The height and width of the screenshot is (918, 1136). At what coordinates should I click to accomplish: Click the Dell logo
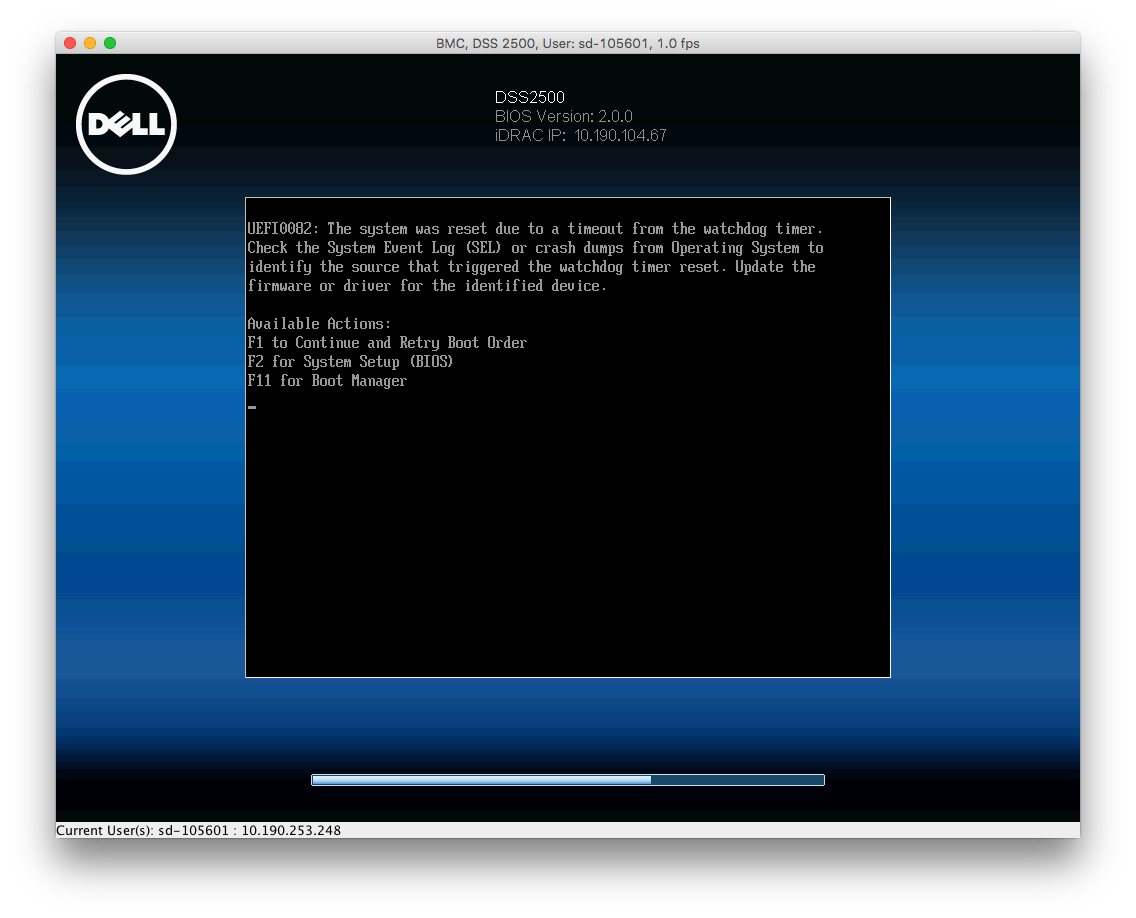(126, 125)
